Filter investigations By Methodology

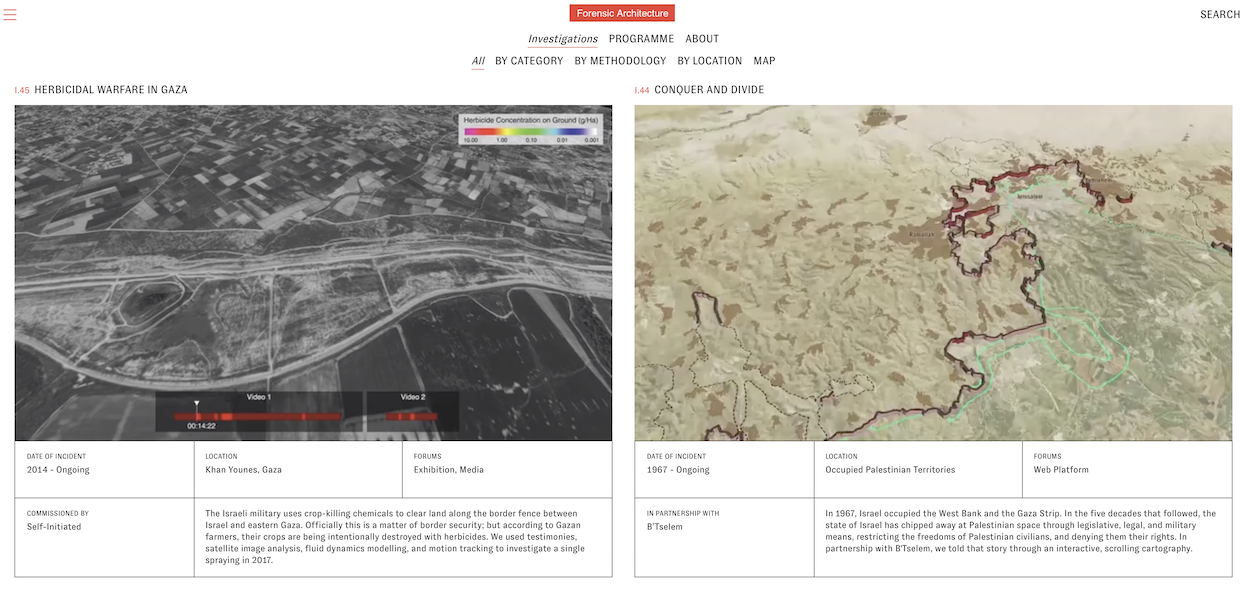(x=620, y=61)
